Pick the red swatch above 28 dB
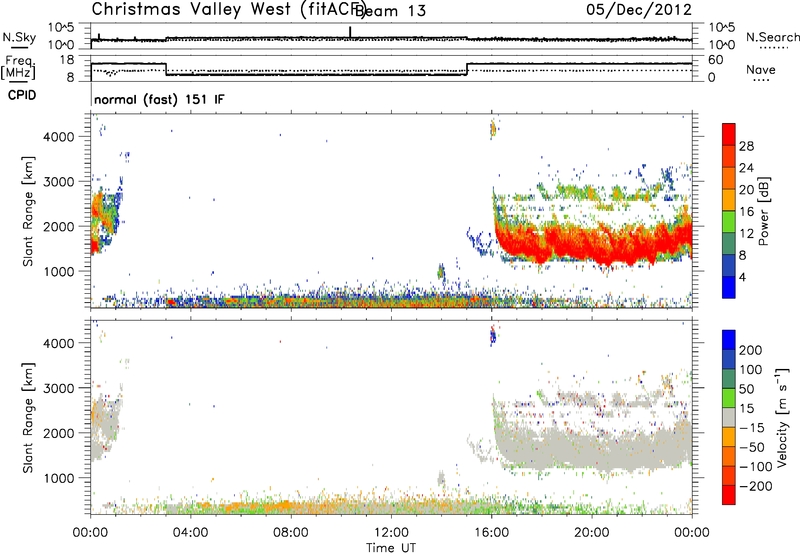 729,134
